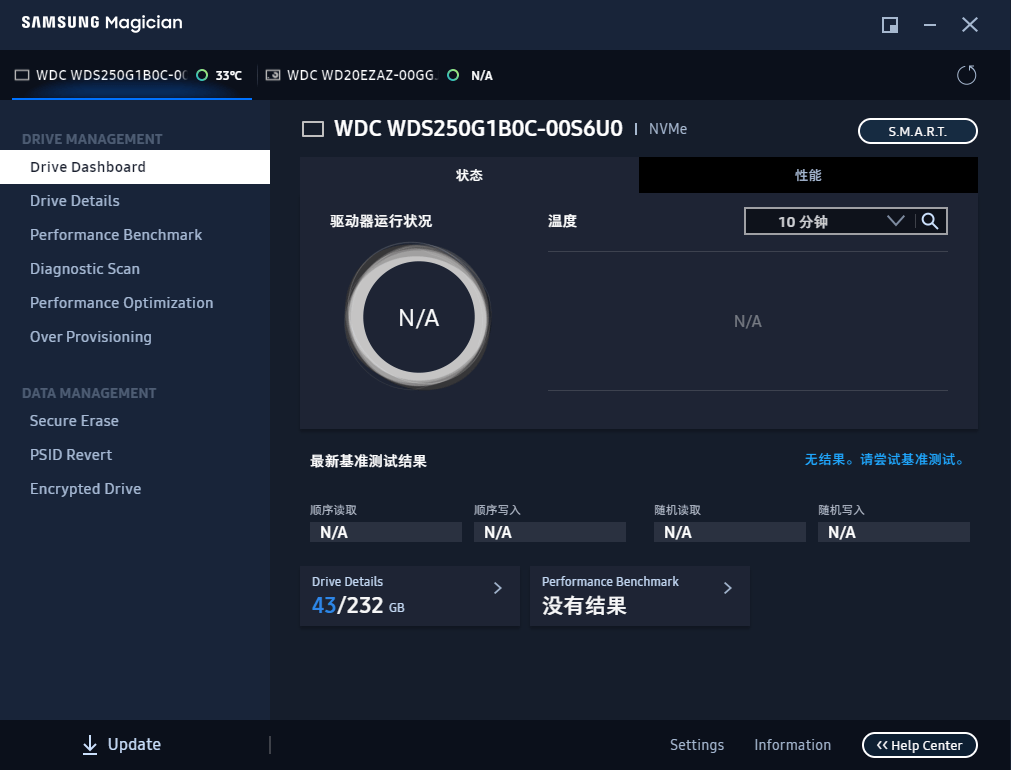Expand the Drive Details card arrow

[x=497, y=588]
